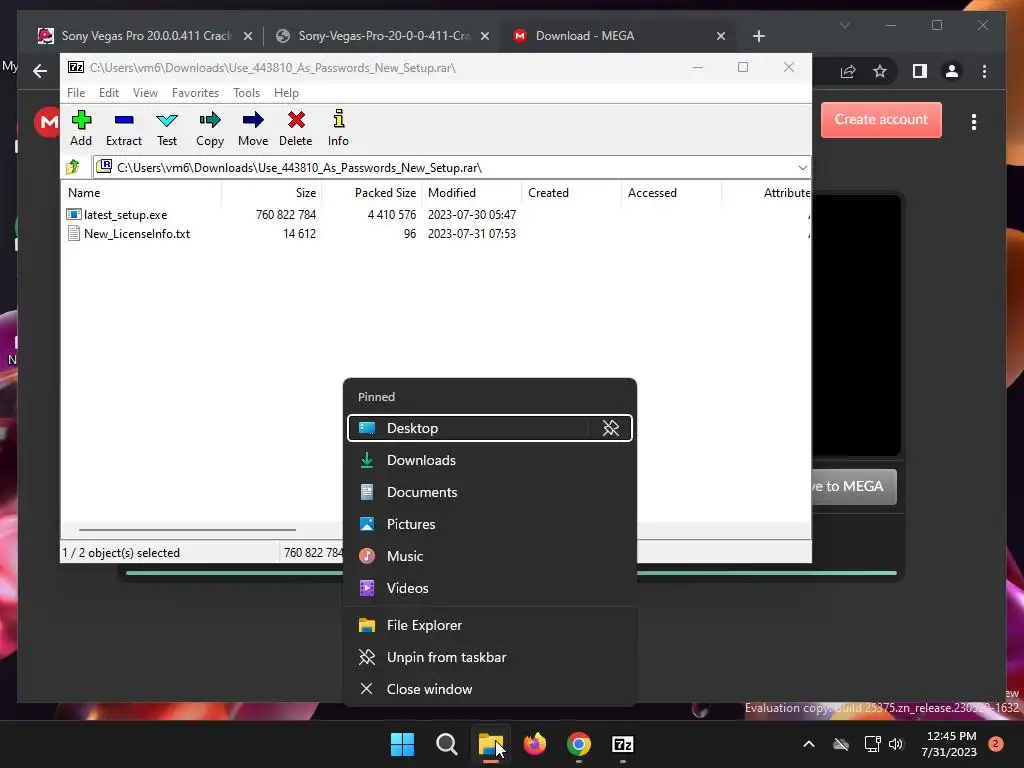This screenshot has width=1024, height=768.
Task: Go up one folder level in 7-Zip
Action: 73,168
